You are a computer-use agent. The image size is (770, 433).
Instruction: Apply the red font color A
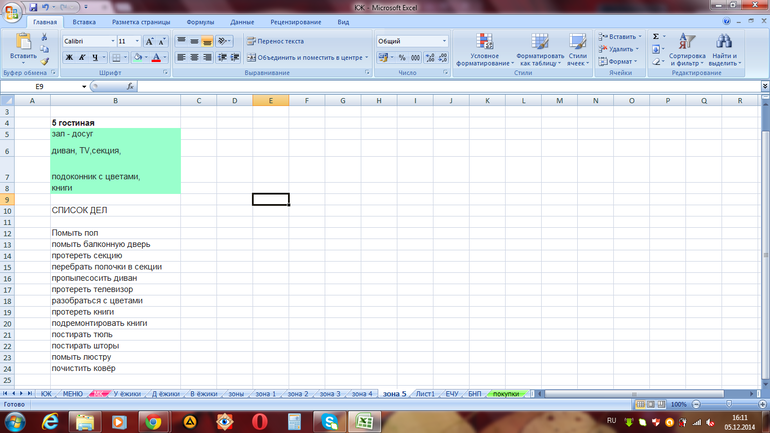tap(156, 57)
